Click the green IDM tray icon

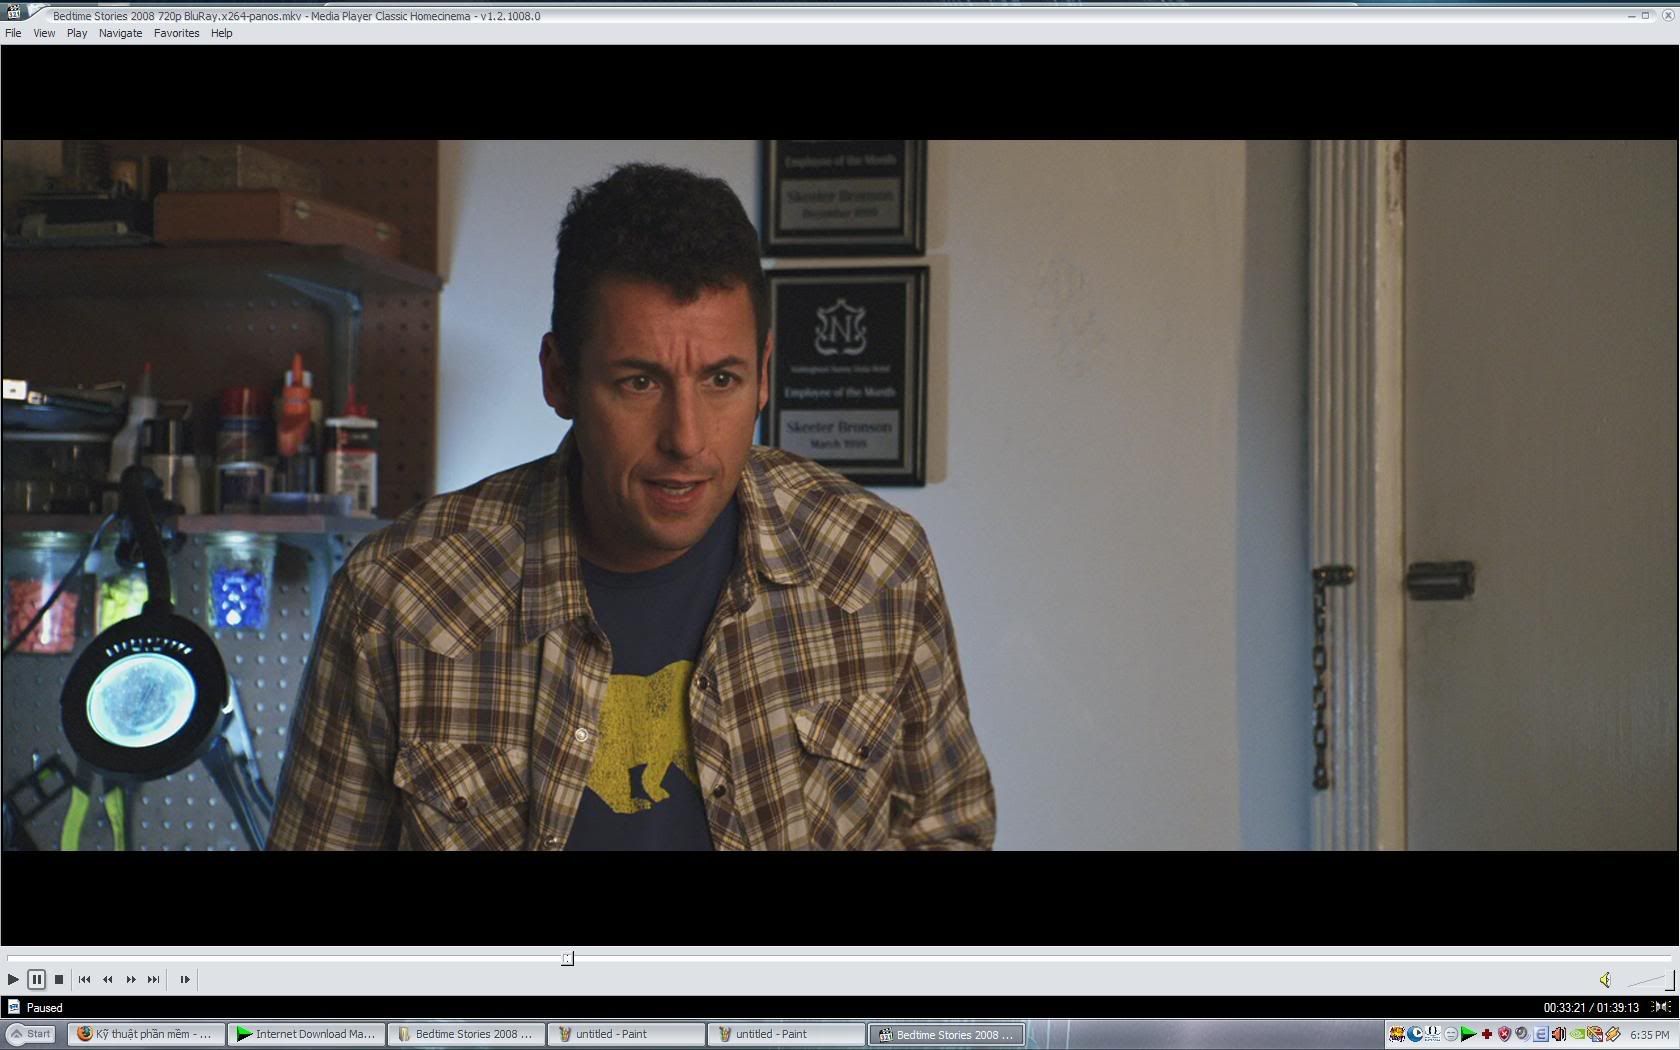click(1468, 1034)
